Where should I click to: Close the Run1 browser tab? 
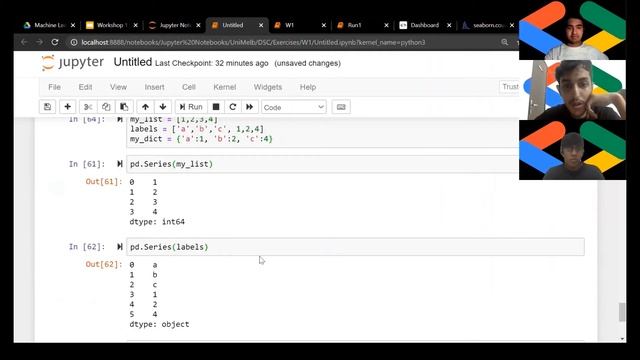coord(387,25)
